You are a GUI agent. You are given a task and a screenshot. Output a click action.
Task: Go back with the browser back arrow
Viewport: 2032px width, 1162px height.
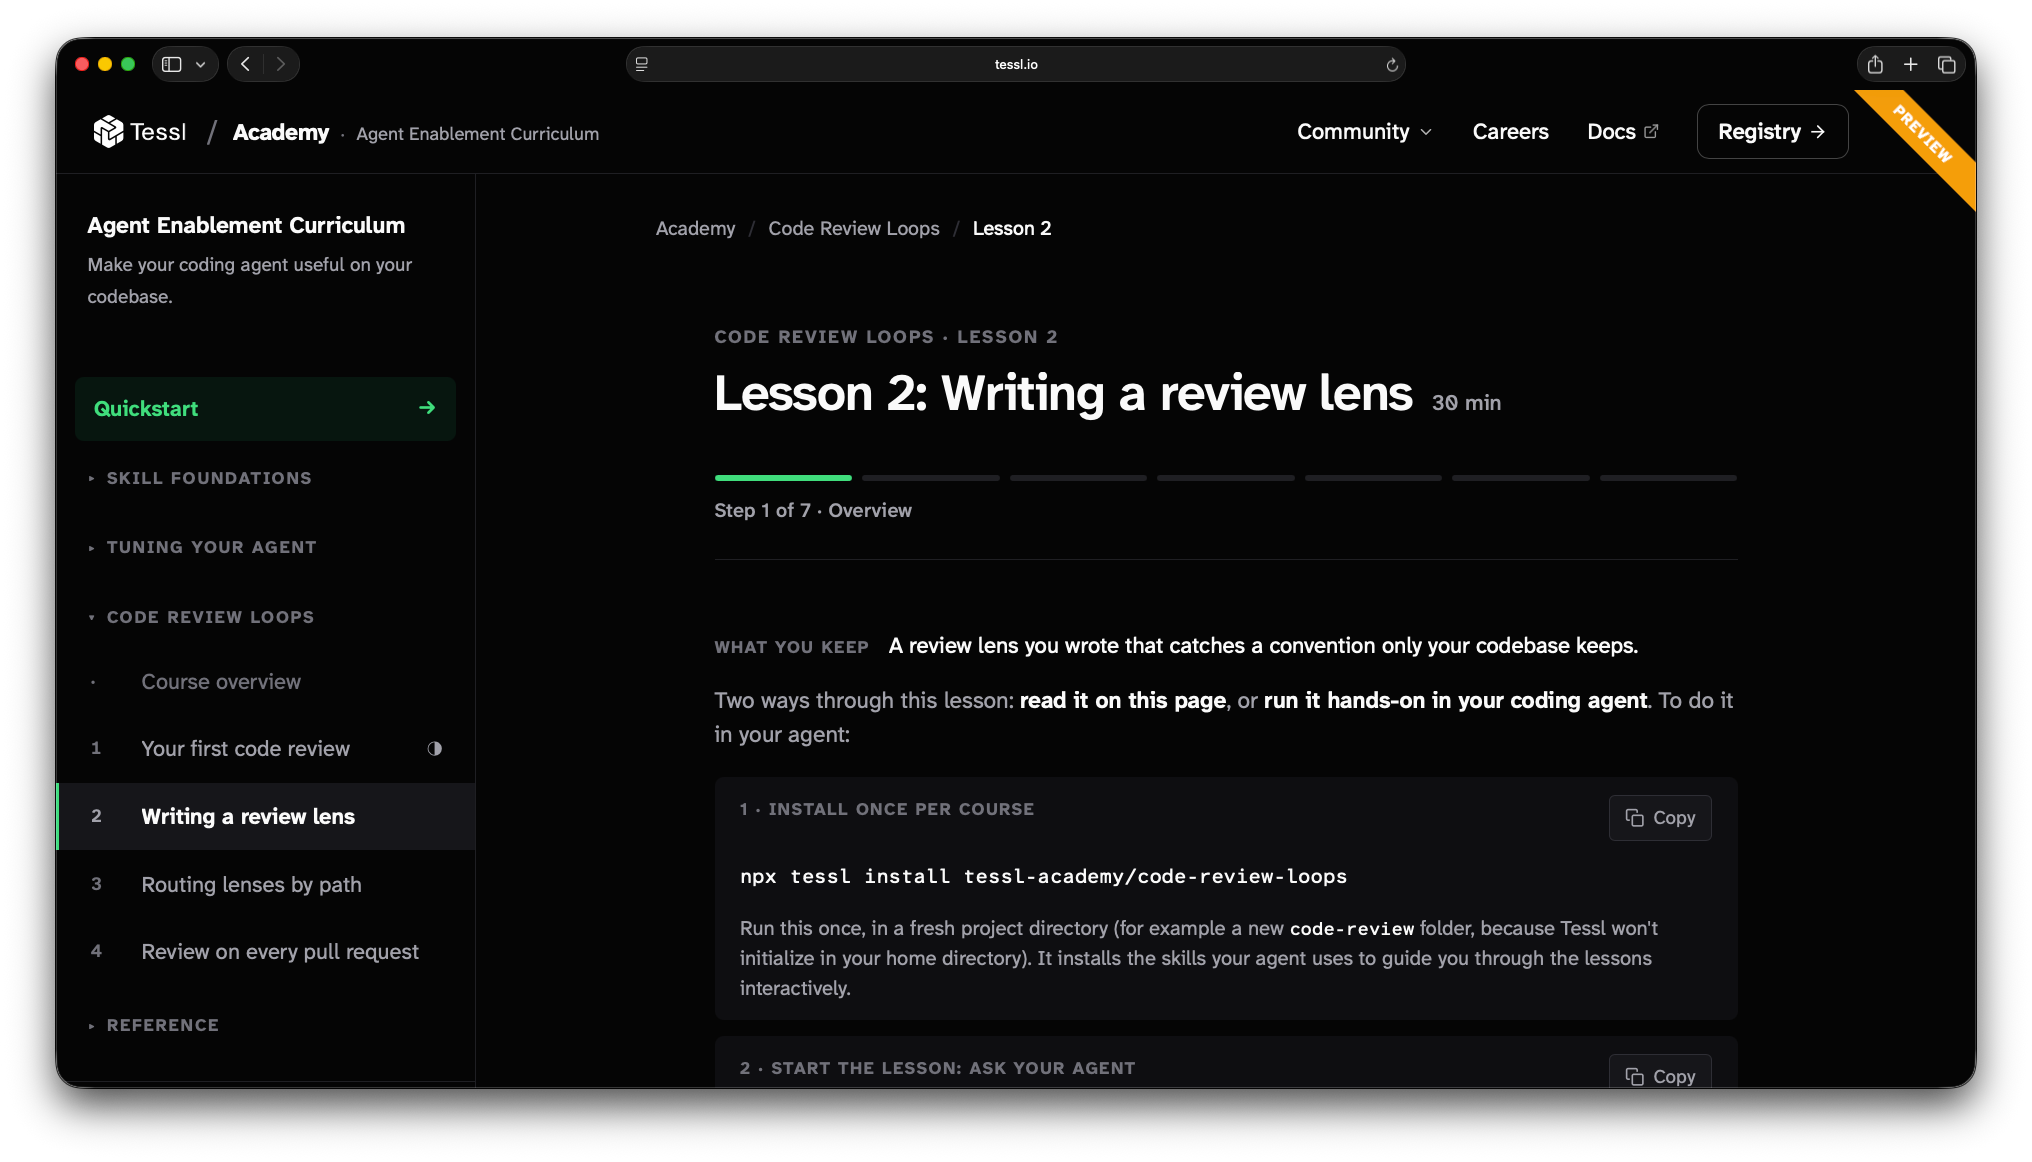(245, 64)
